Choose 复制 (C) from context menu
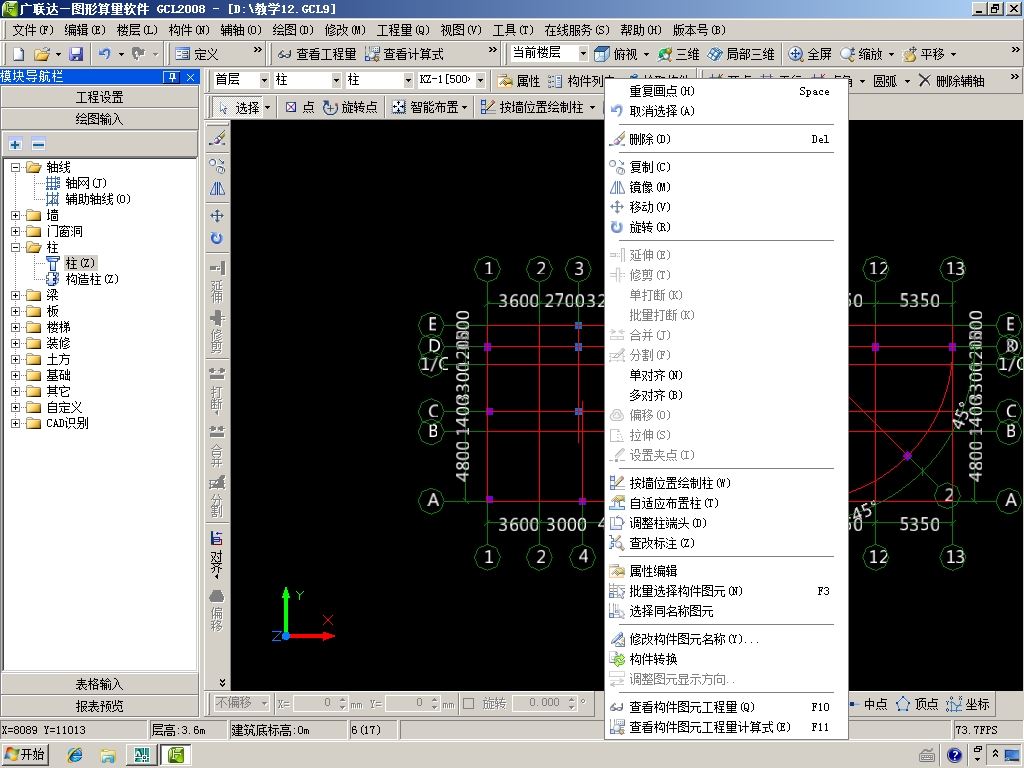This screenshot has height=768, width=1024. [x=650, y=167]
